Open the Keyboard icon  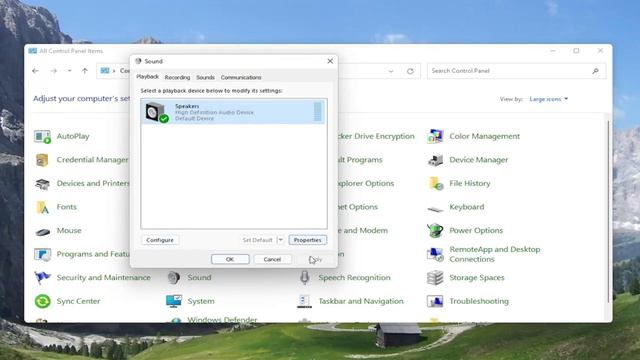tap(435, 209)
